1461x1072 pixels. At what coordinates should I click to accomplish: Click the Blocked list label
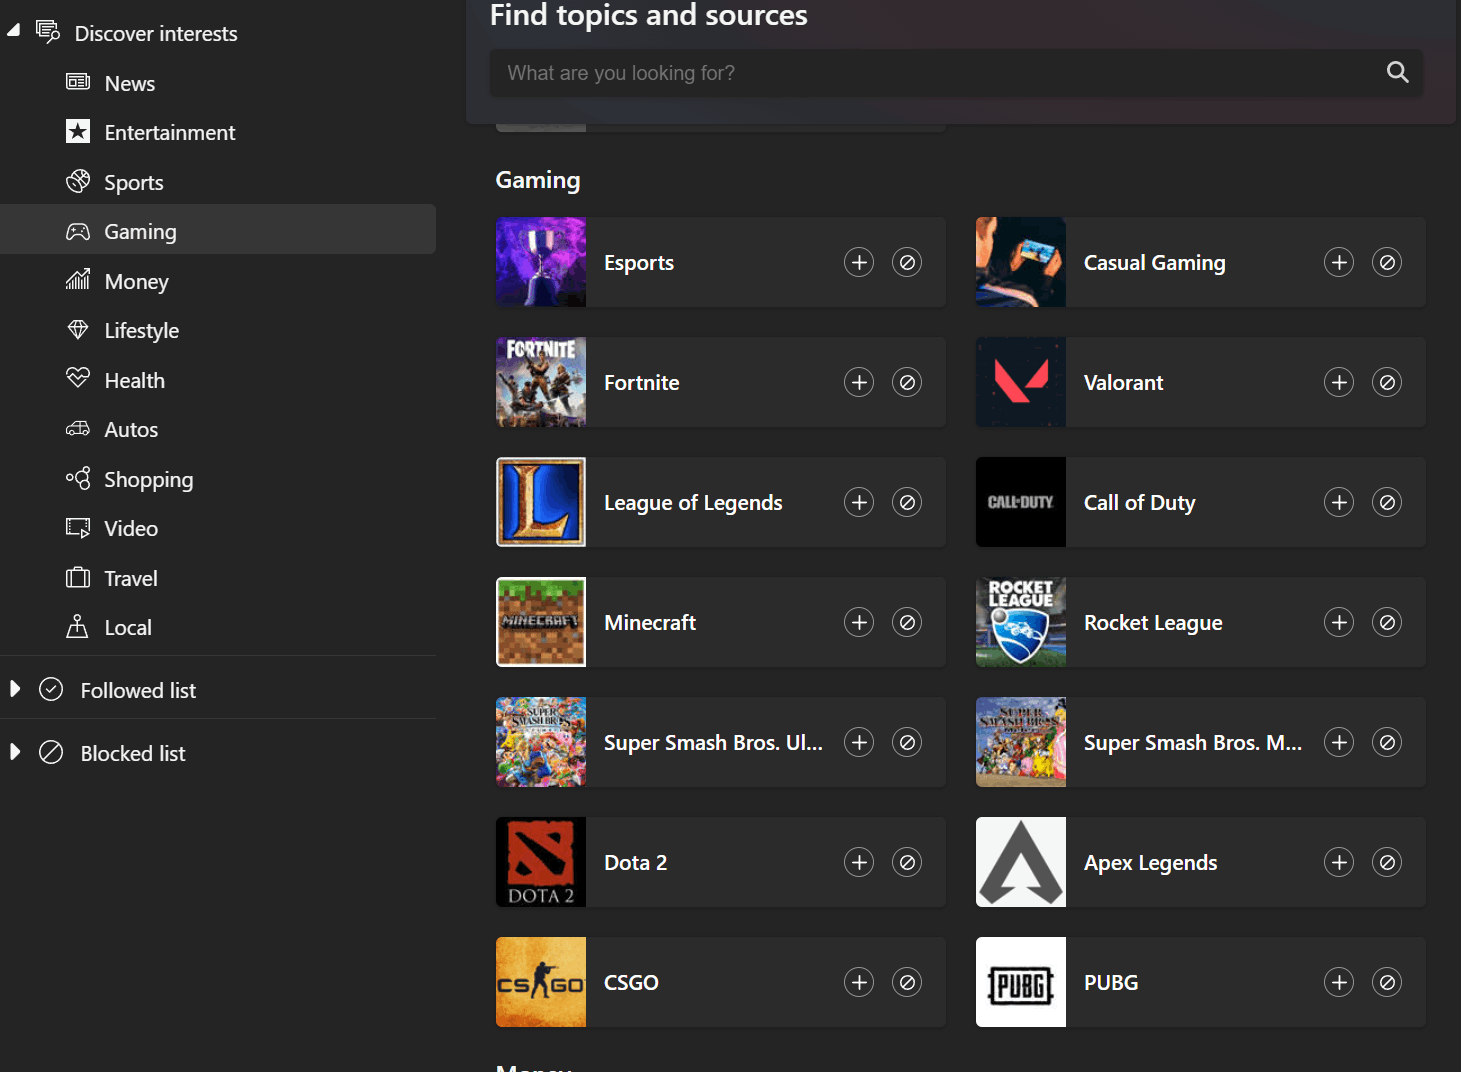133,753
